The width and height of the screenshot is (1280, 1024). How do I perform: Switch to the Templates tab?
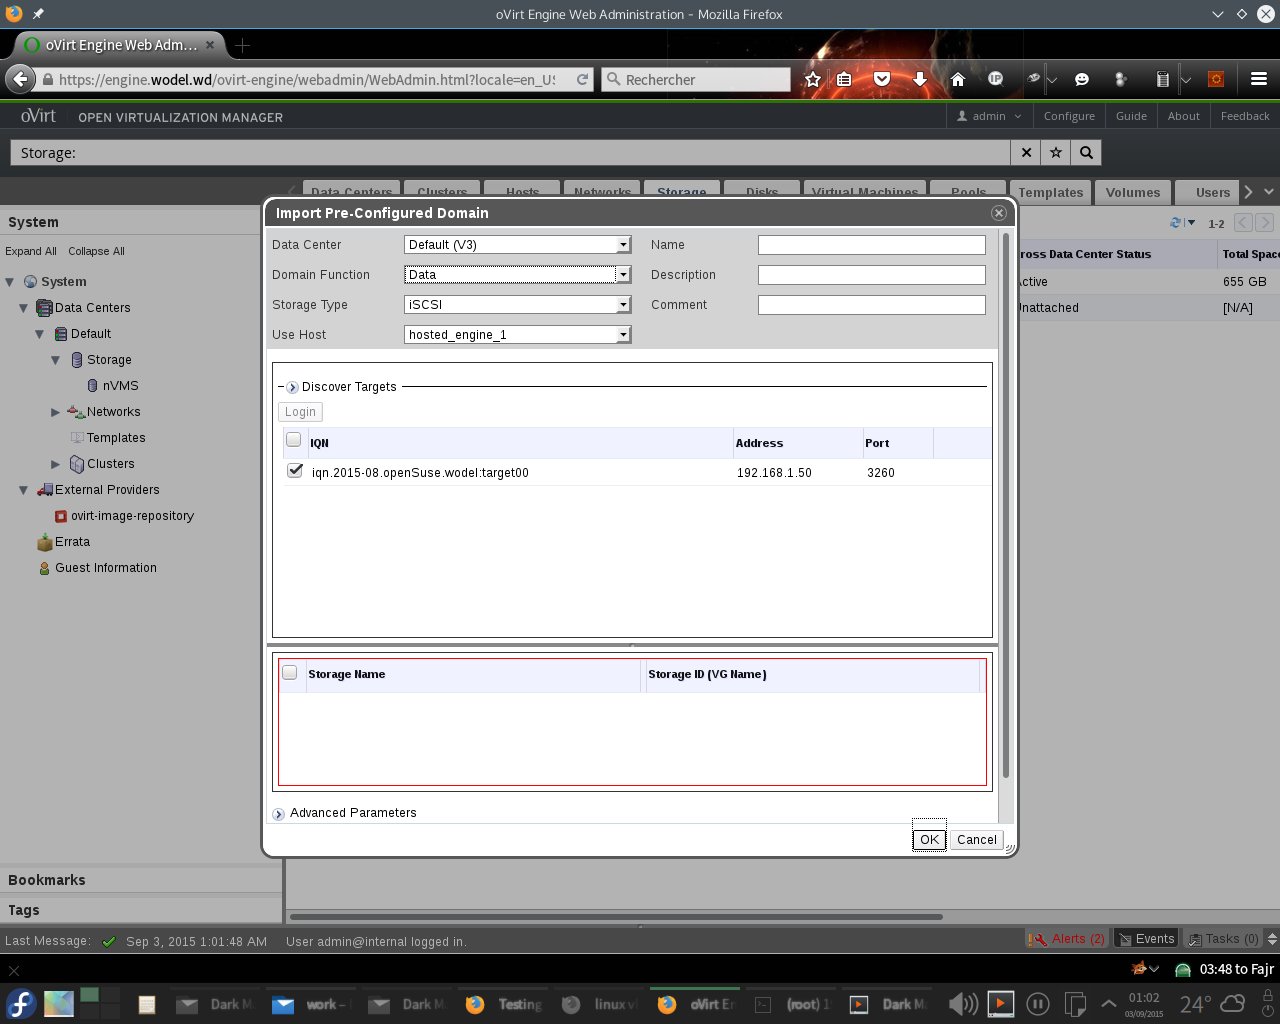pos(1050,192)
